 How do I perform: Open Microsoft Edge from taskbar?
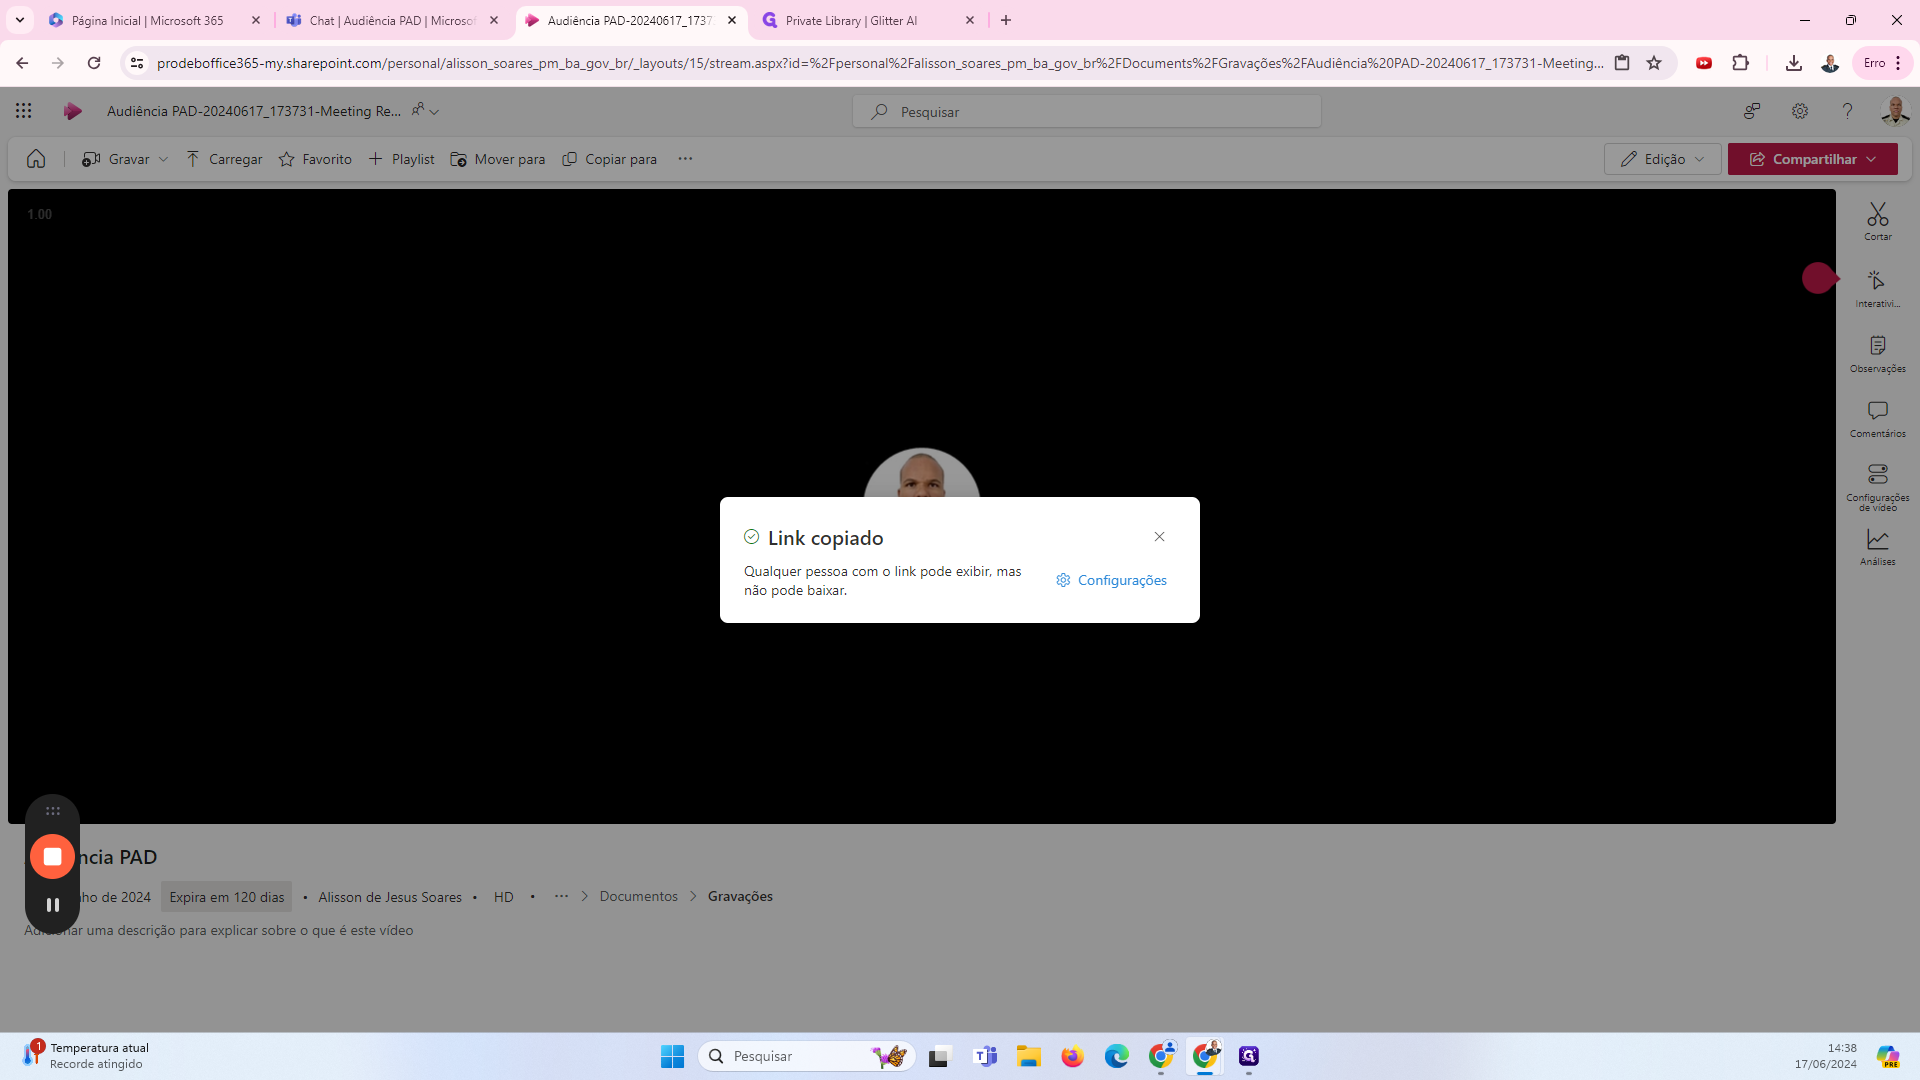[1116, 1056]
